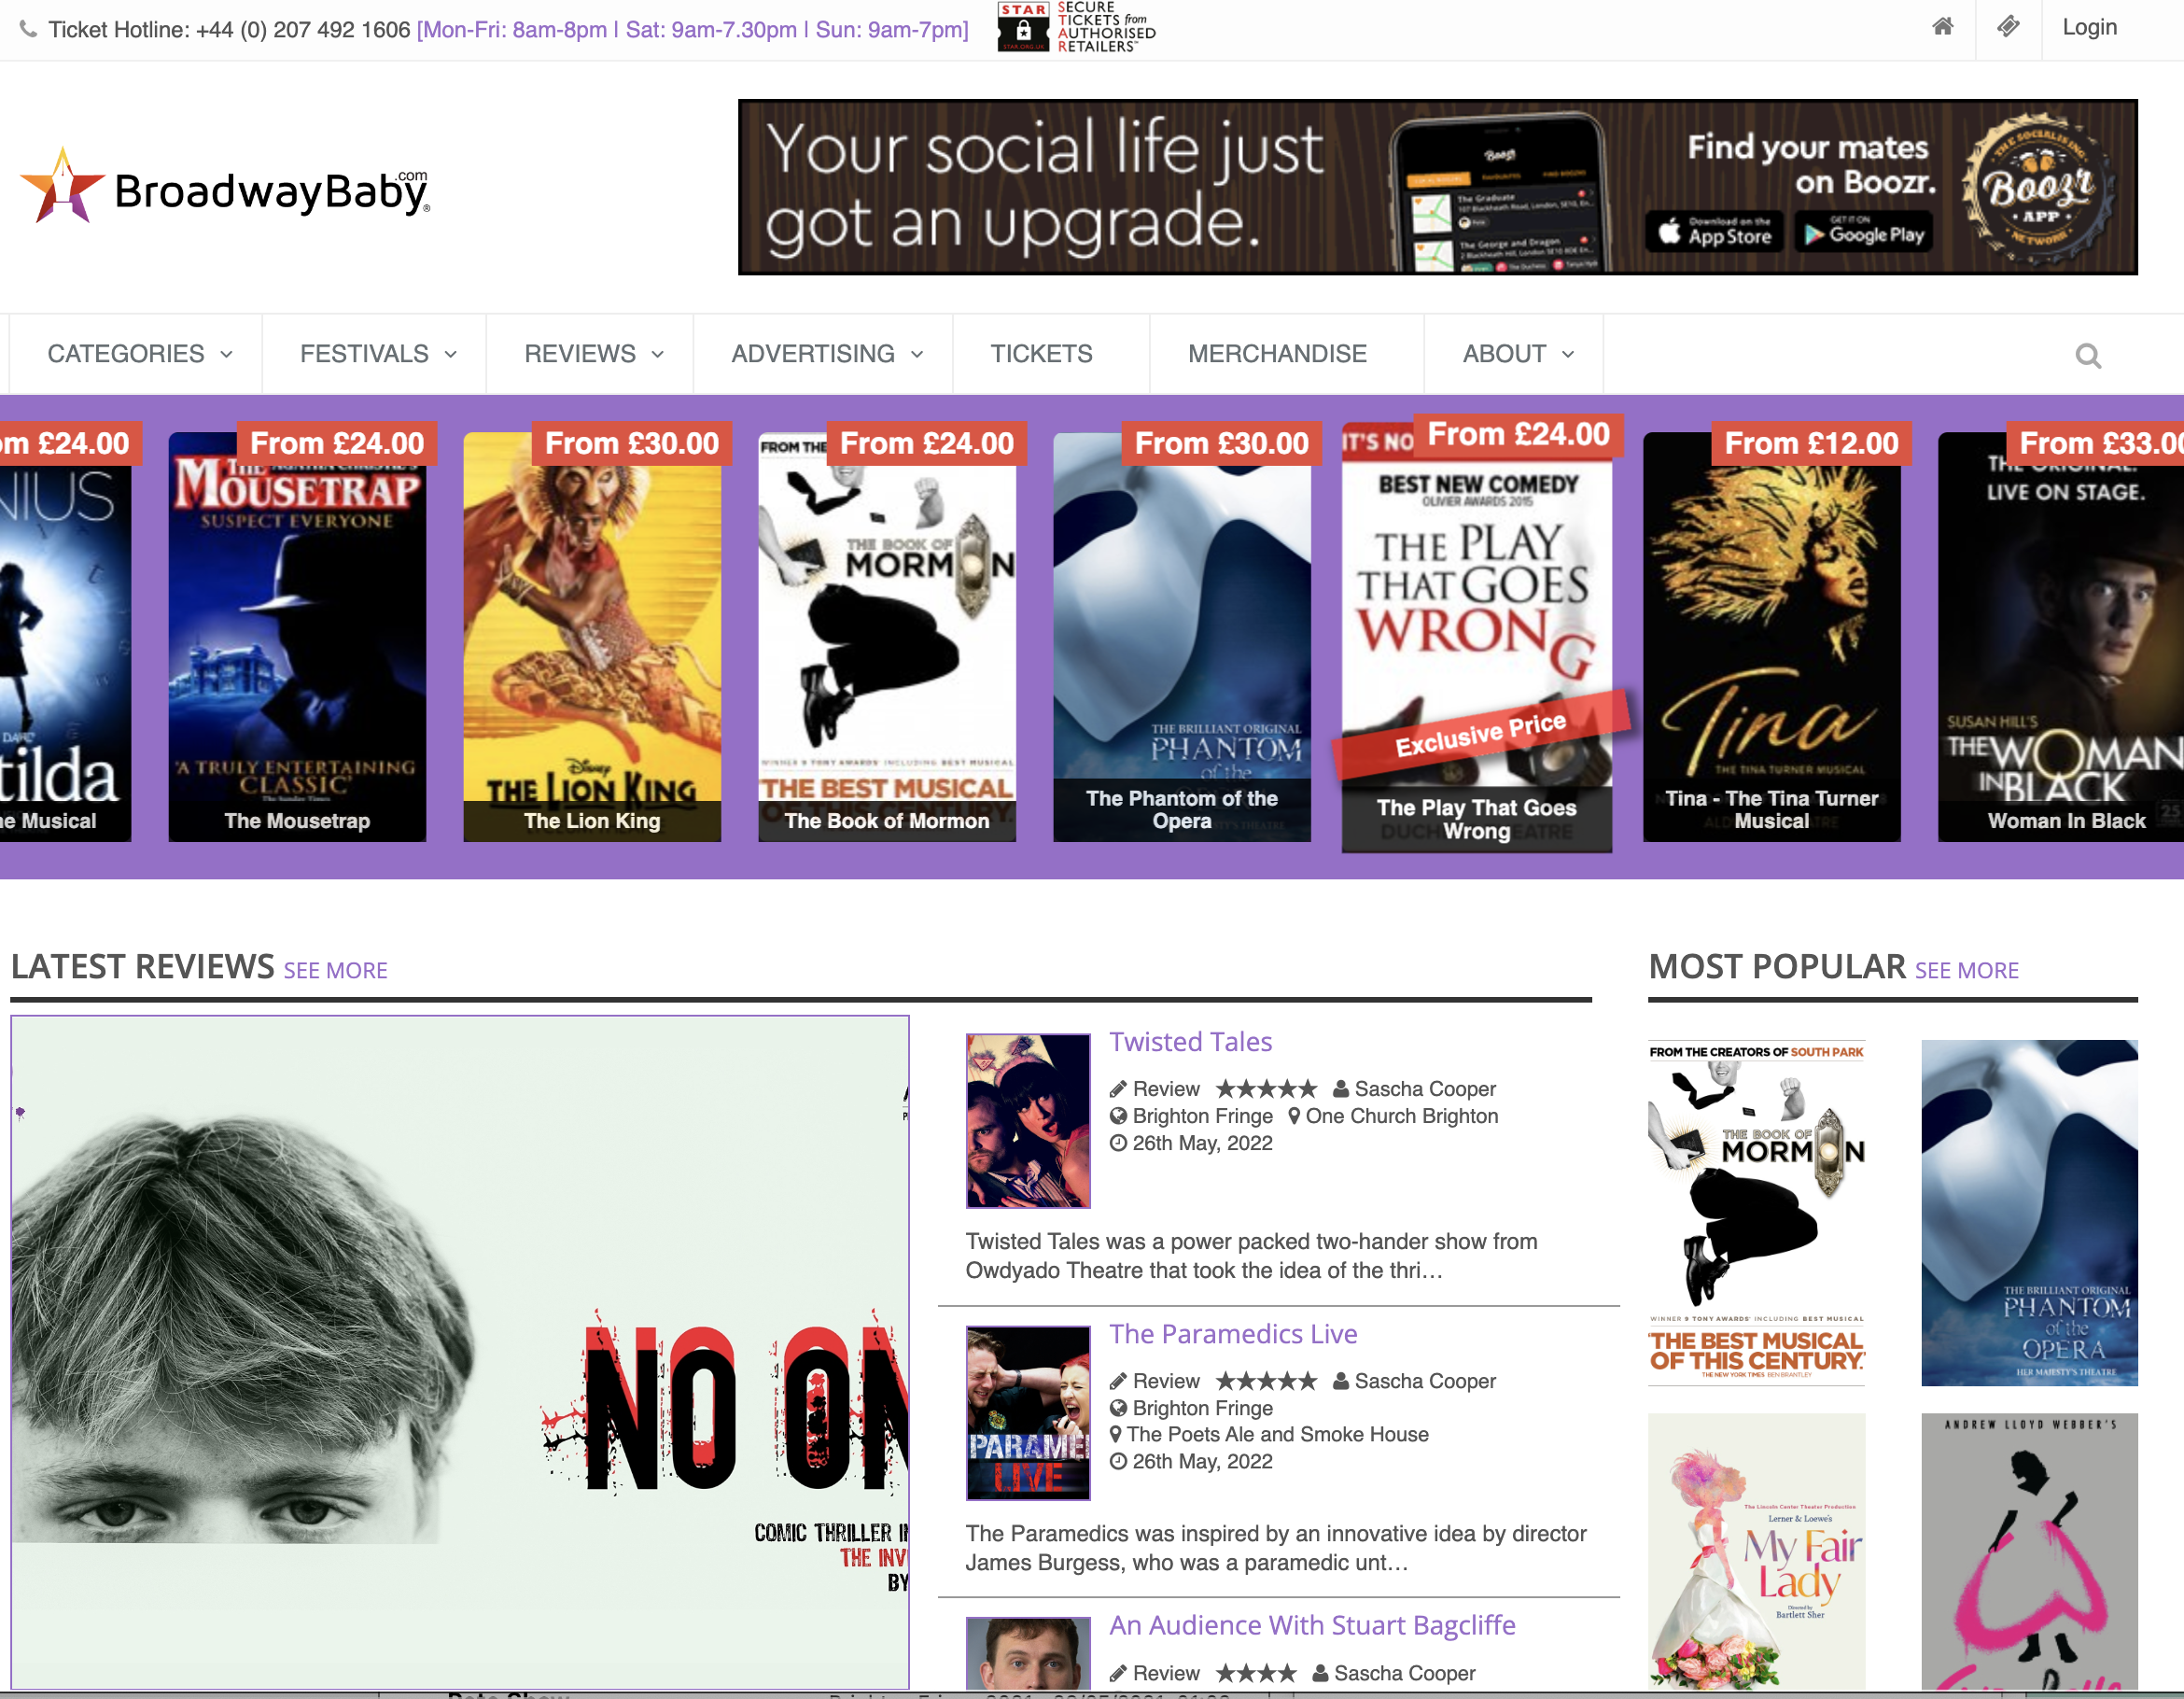Image resolution: width=2184 pixels, height=1699 pixels.
Task: Click the clock icon in Twisted Tales date
Action: [x=1118, y=1143]
